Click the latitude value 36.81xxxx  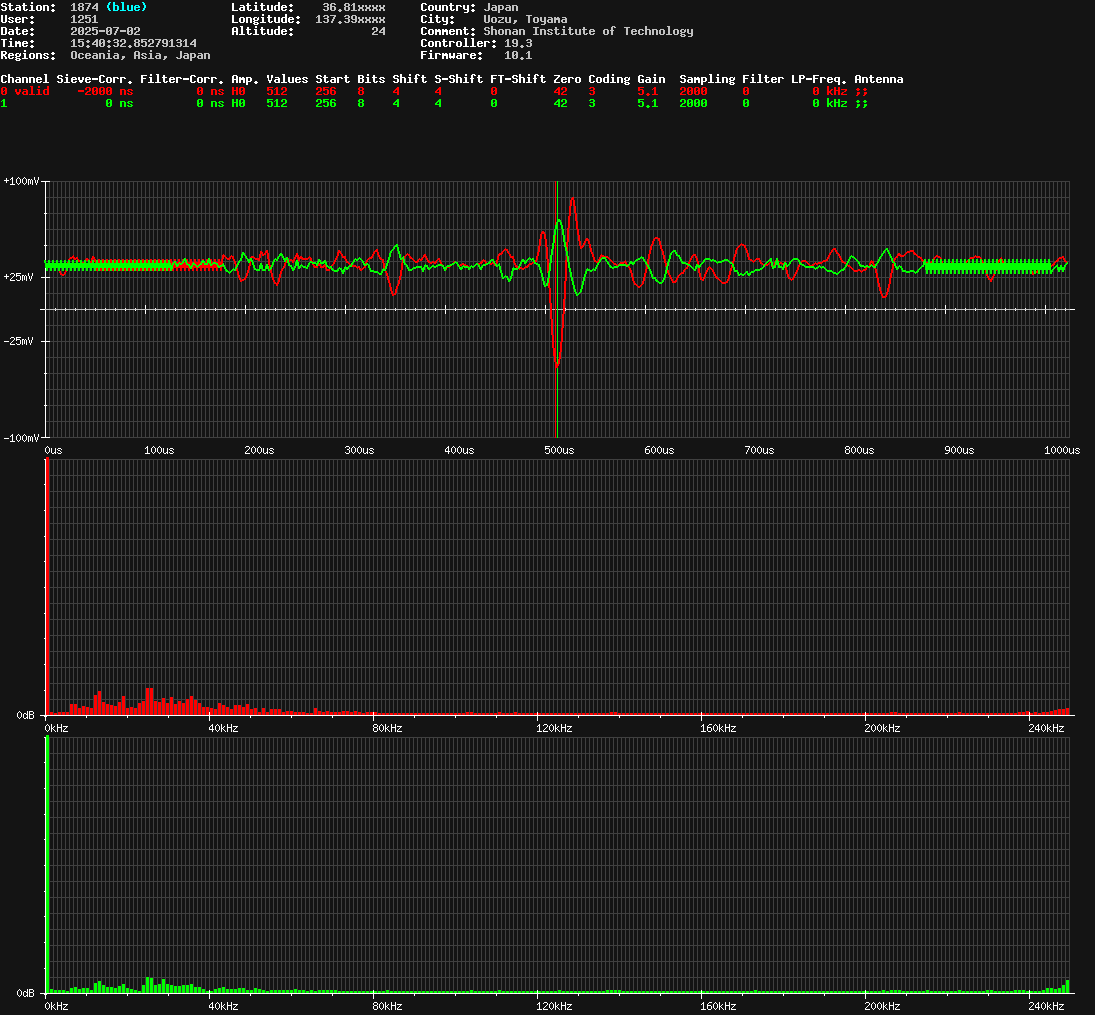pyautogui.click(x=353, y=7)
